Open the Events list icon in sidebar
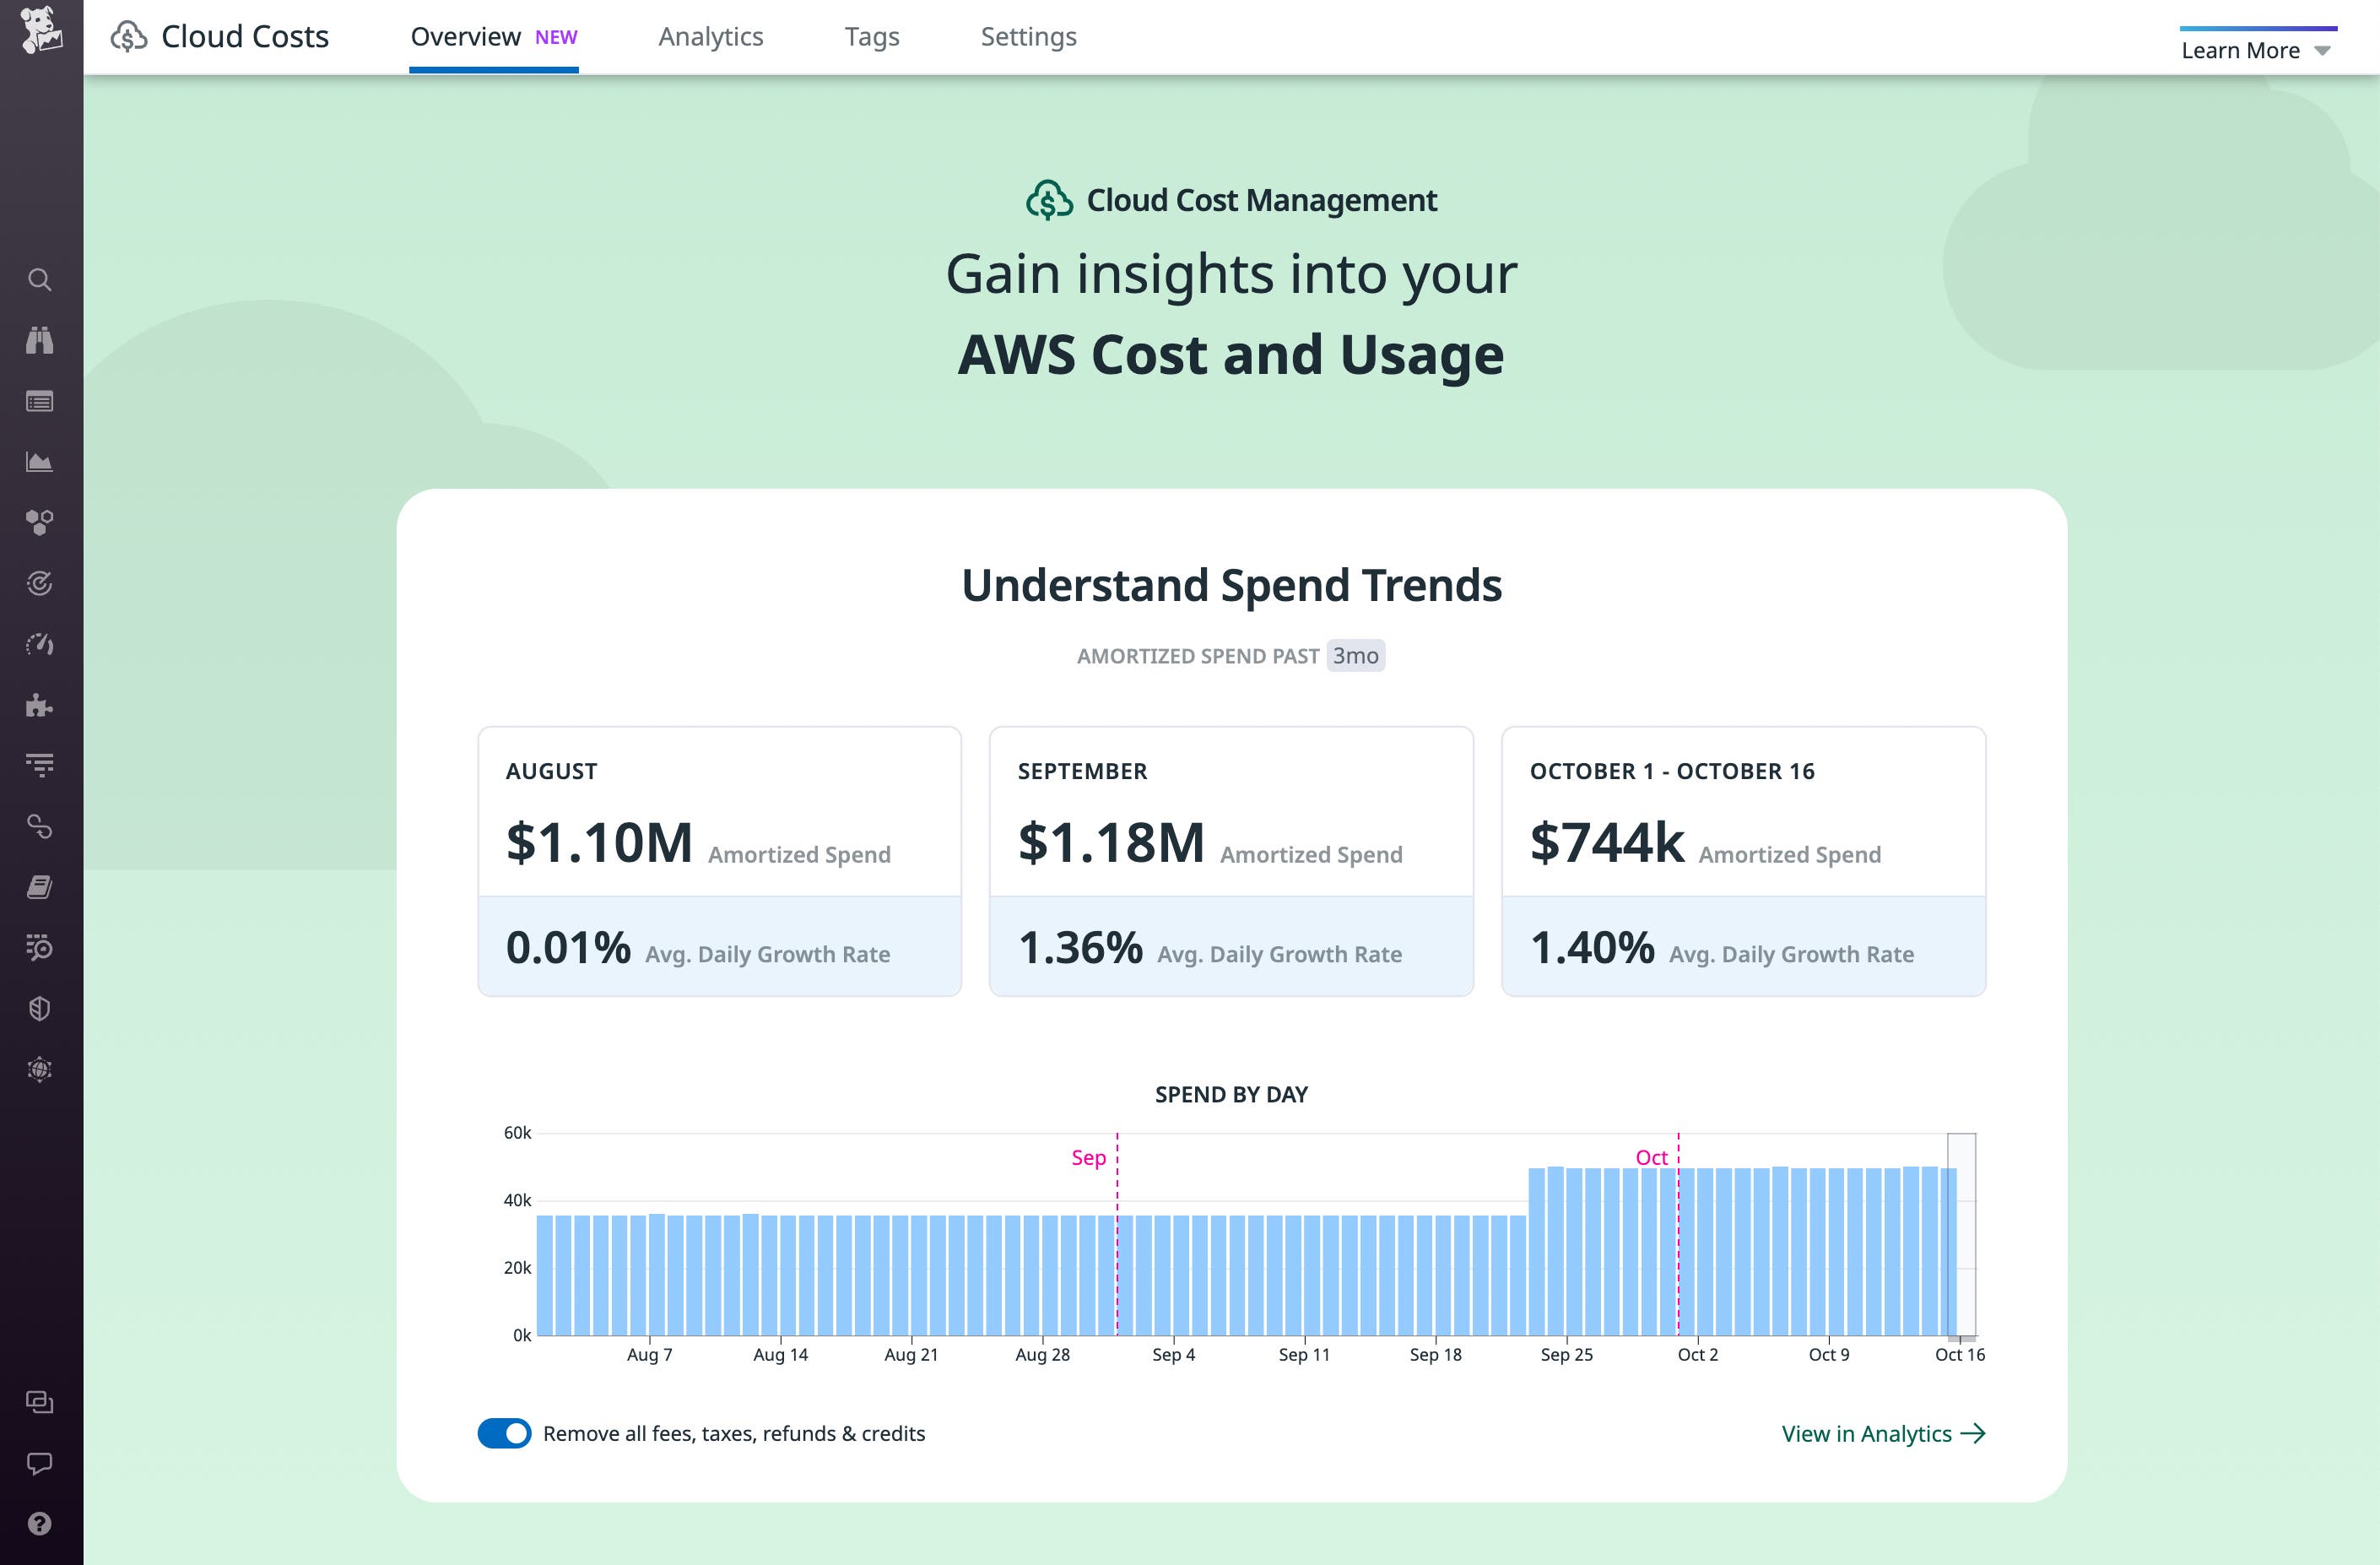This screenshot has height=1565, width=2380. point(40,401)
